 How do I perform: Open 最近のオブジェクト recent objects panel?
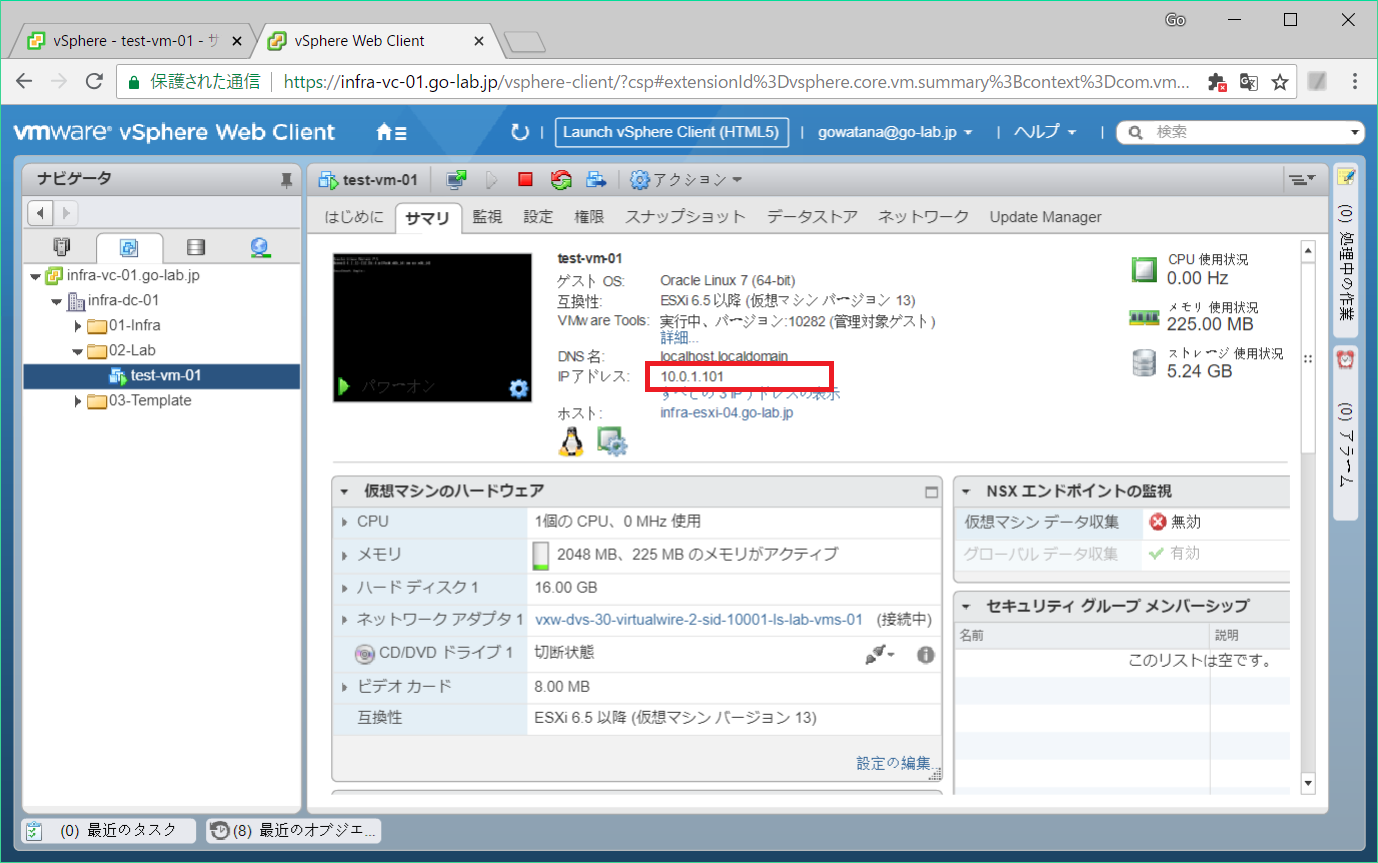click(293, 830)
